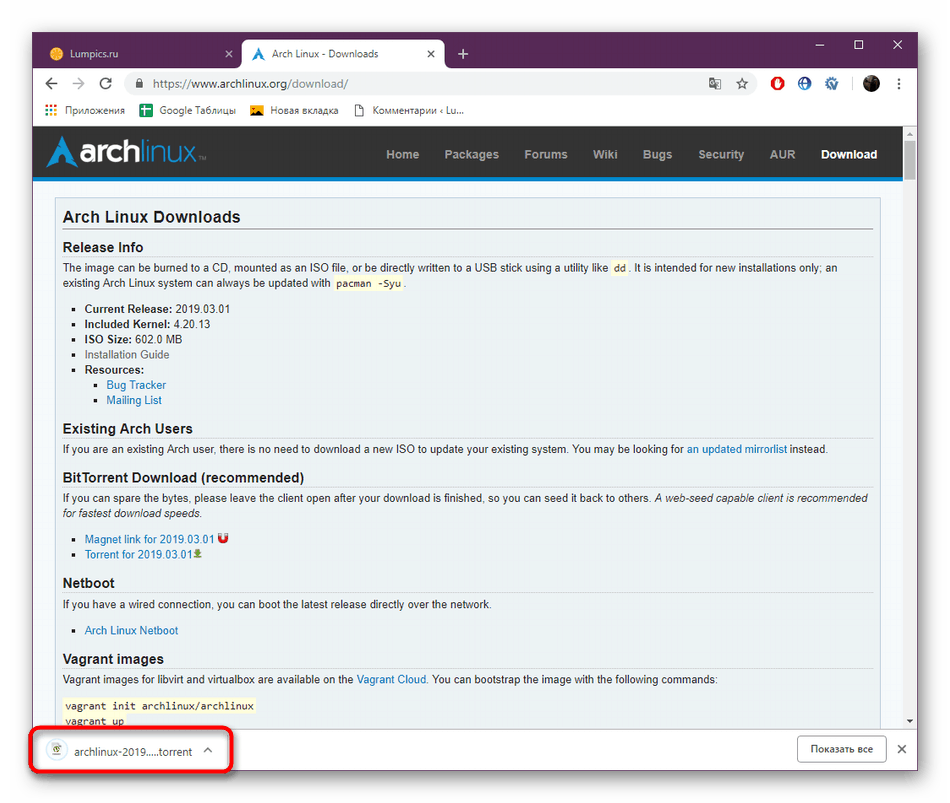Viewport: 950px width, 803px height.
Task: Open the Mailing List link
Action: (x=134, y=400)
